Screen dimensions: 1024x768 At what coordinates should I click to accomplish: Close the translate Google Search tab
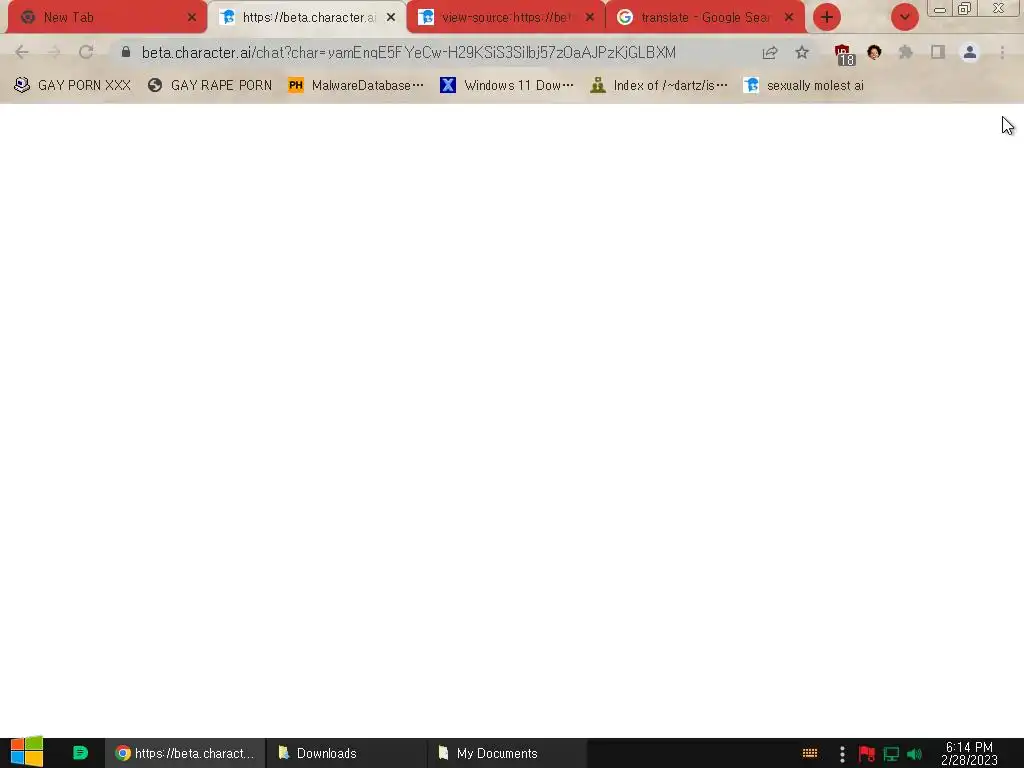point(789,18)
